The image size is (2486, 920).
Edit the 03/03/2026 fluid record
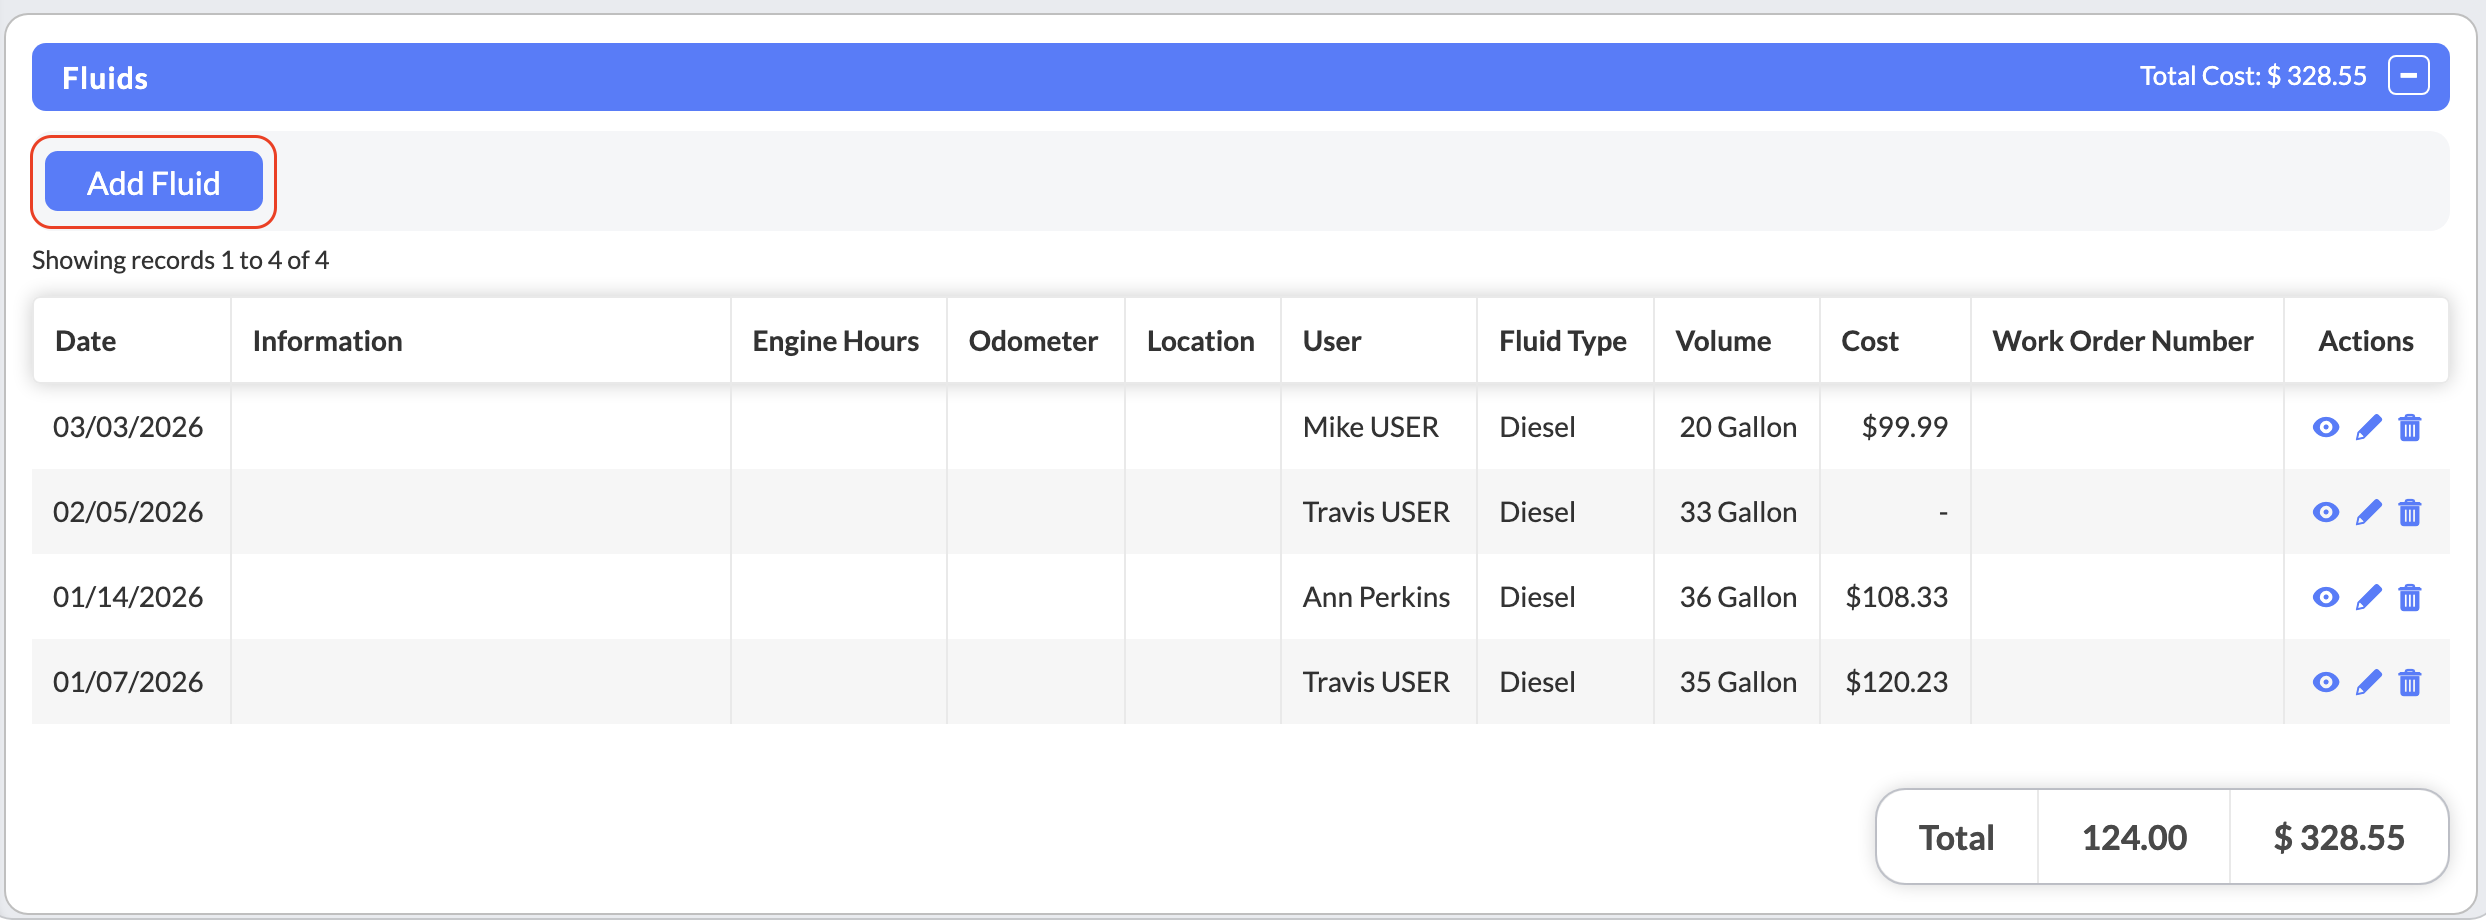click(x=2368, y=427)
